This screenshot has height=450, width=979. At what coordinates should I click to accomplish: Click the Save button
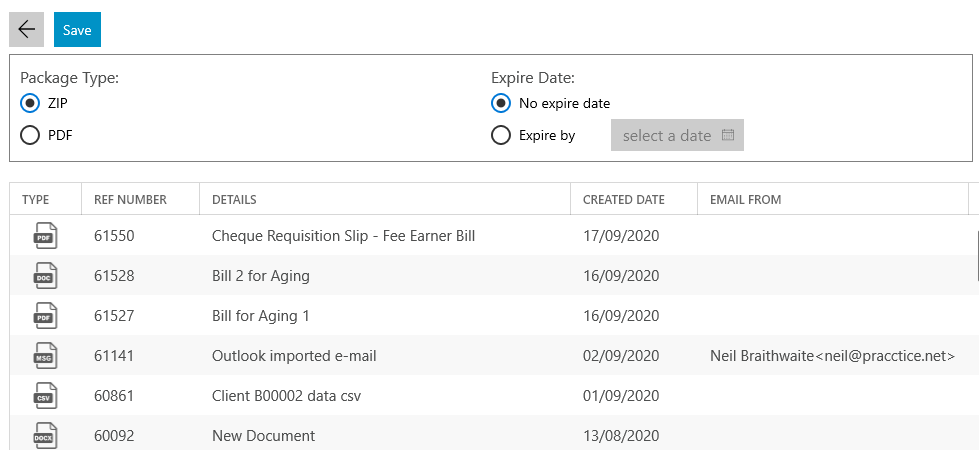(77, 29)
